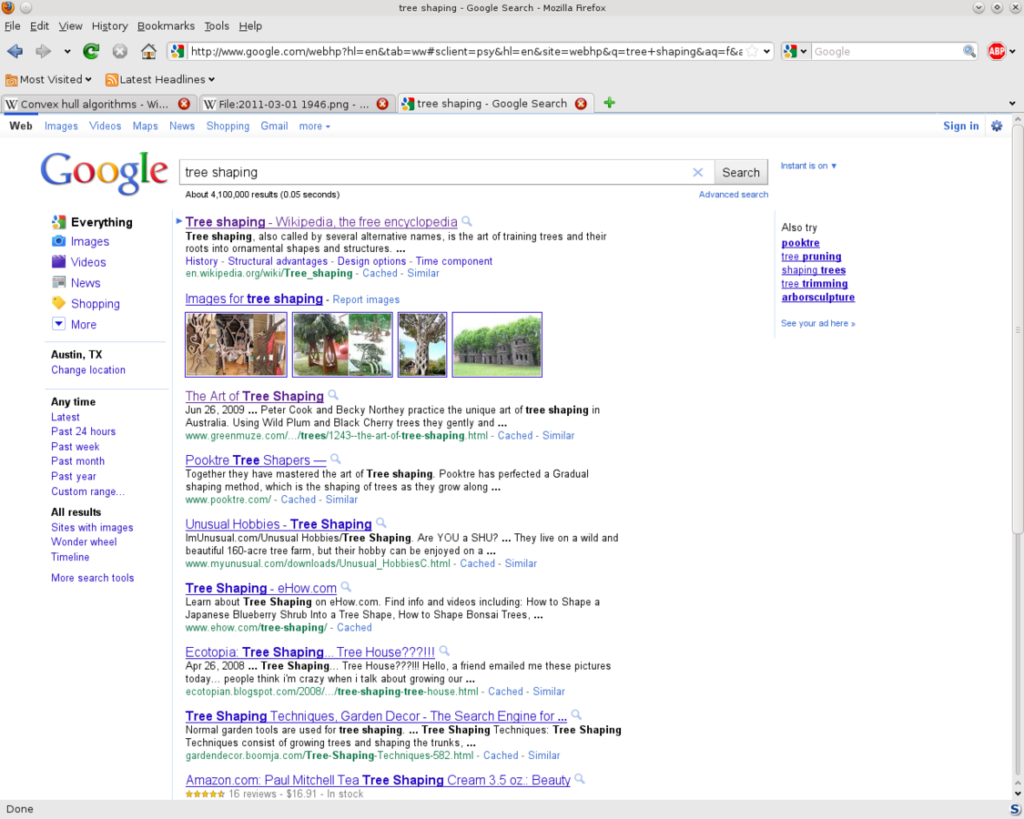Click the Adblock Plus ABP icon
1024x819 pixels.
(997, 51)
